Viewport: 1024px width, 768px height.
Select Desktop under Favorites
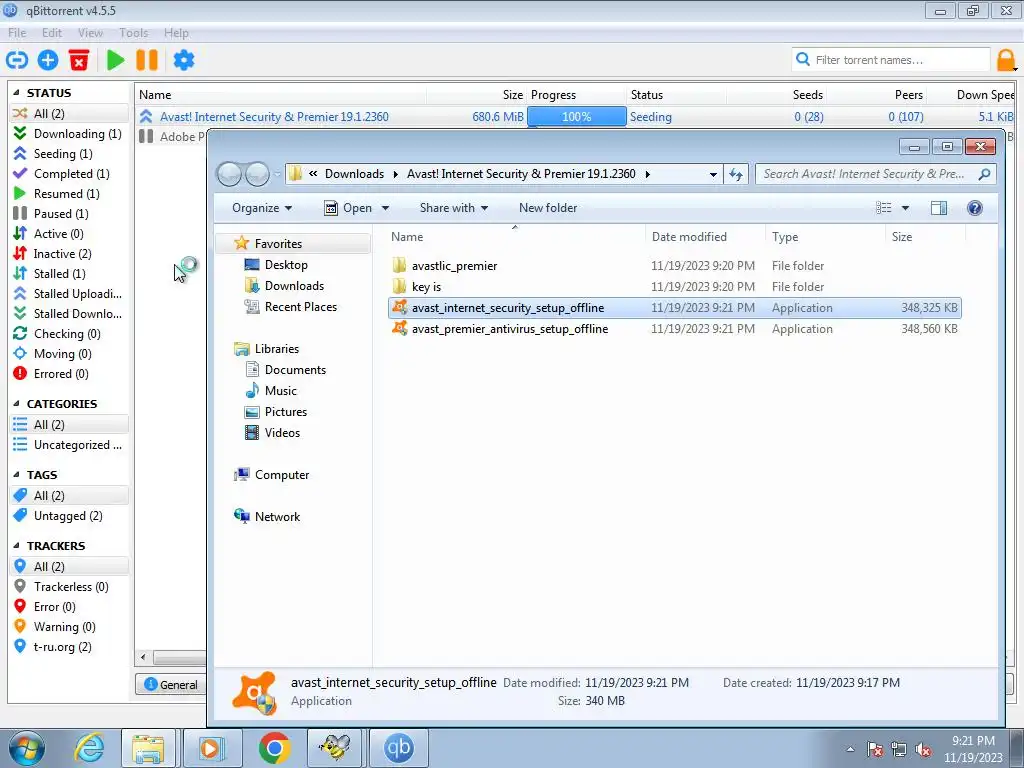[286, 264]
